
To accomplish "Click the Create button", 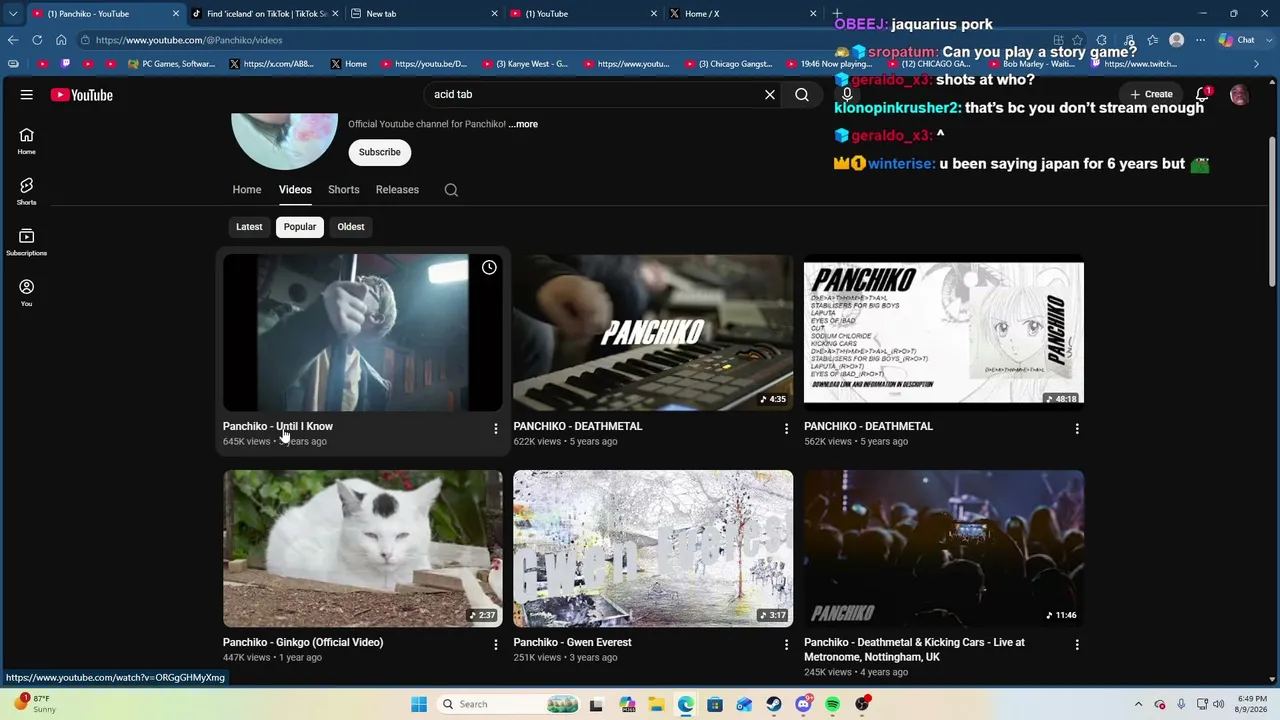I will (1151, 95).
